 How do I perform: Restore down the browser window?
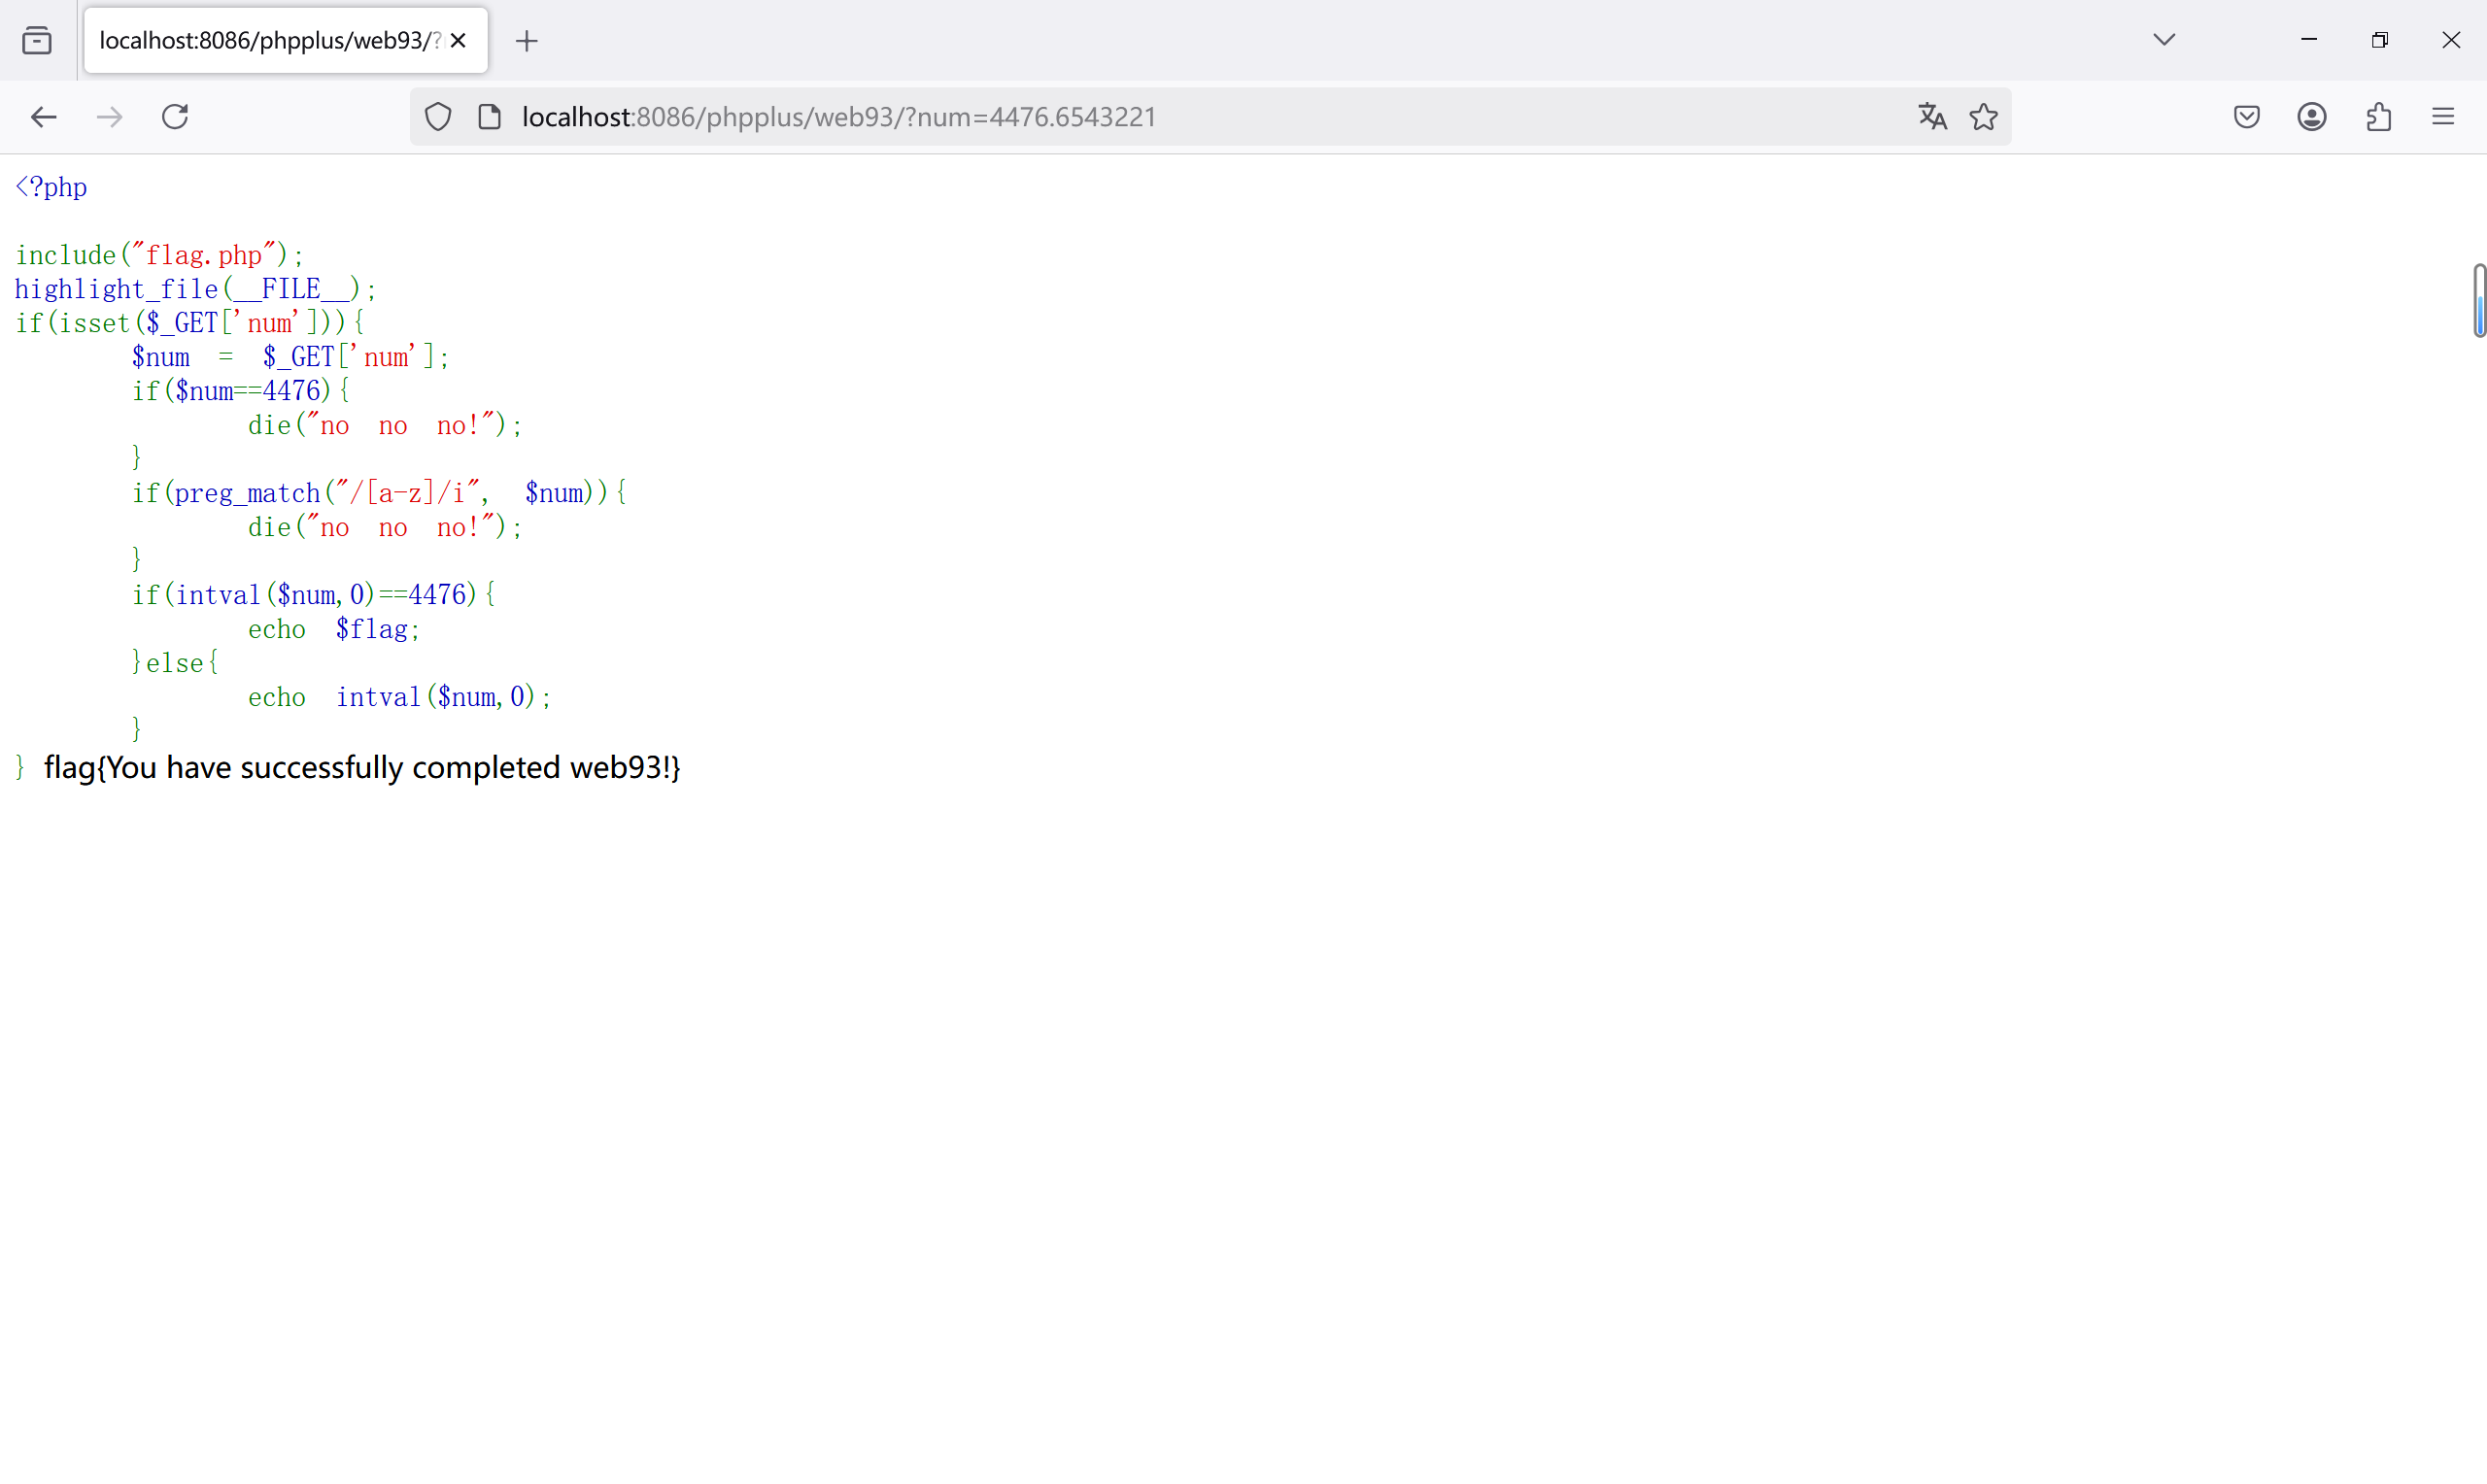click(x=2380, y=40)
